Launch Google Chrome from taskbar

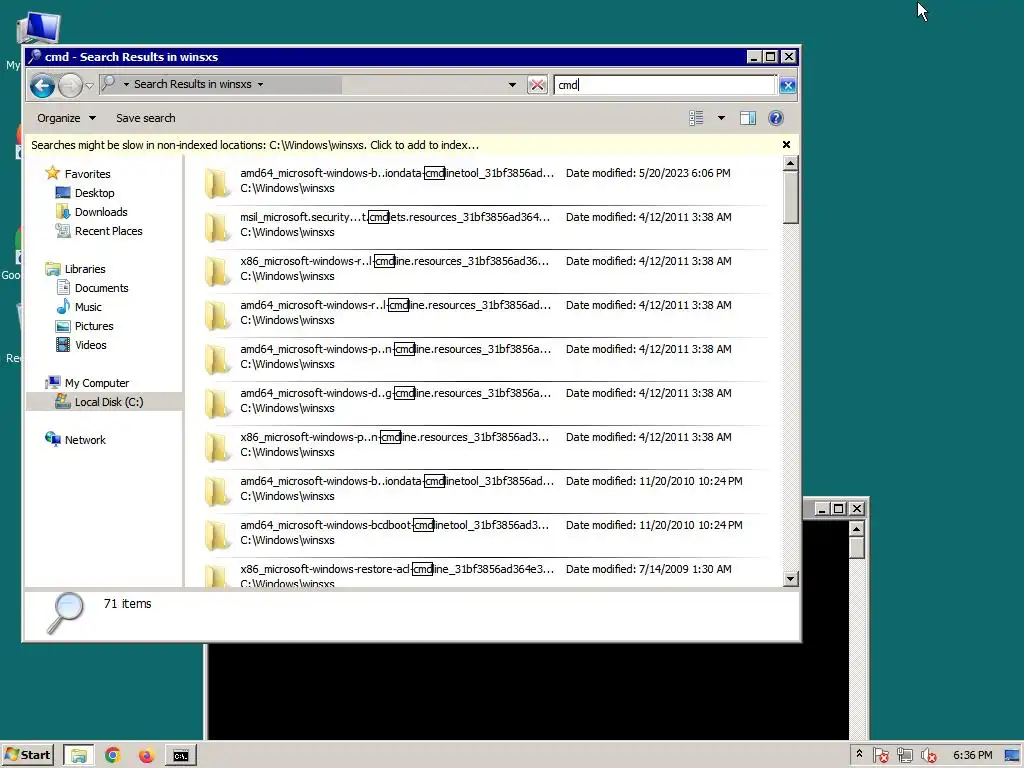pos(112,756)
